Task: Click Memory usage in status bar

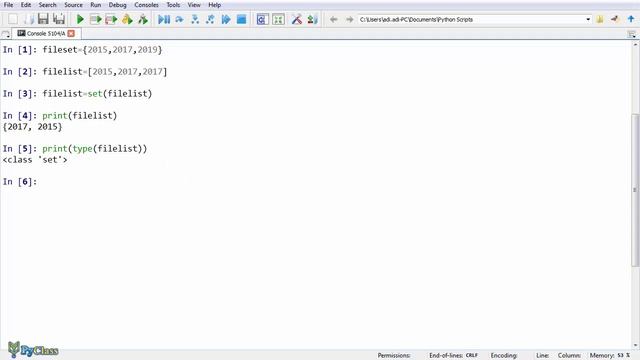Action: (x=610, y=356)
